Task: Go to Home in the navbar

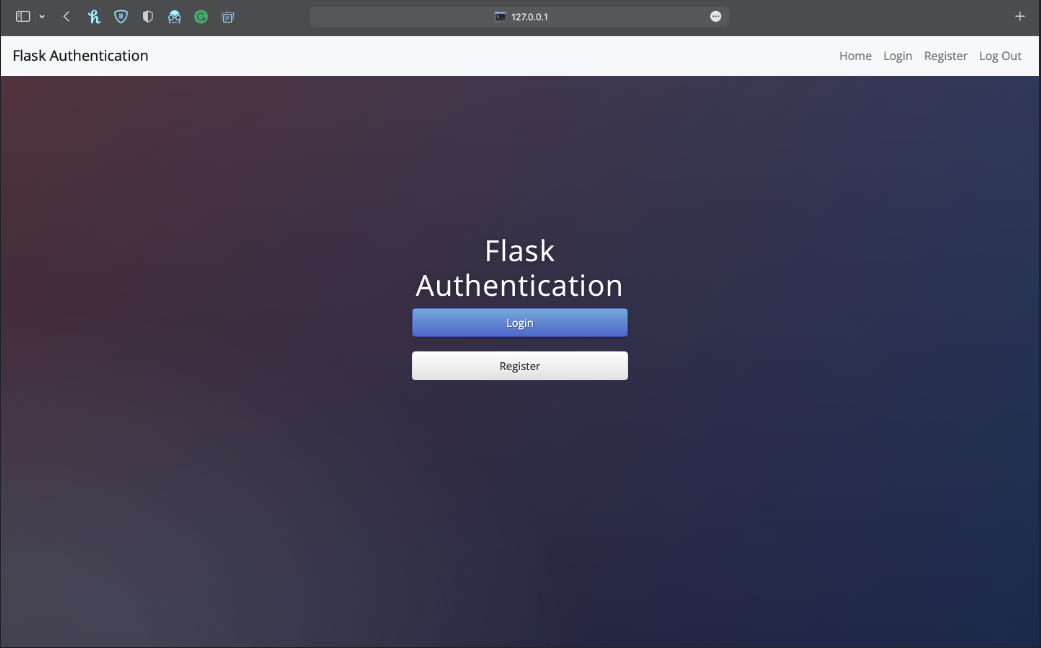Action: click(x=855, y=56)
